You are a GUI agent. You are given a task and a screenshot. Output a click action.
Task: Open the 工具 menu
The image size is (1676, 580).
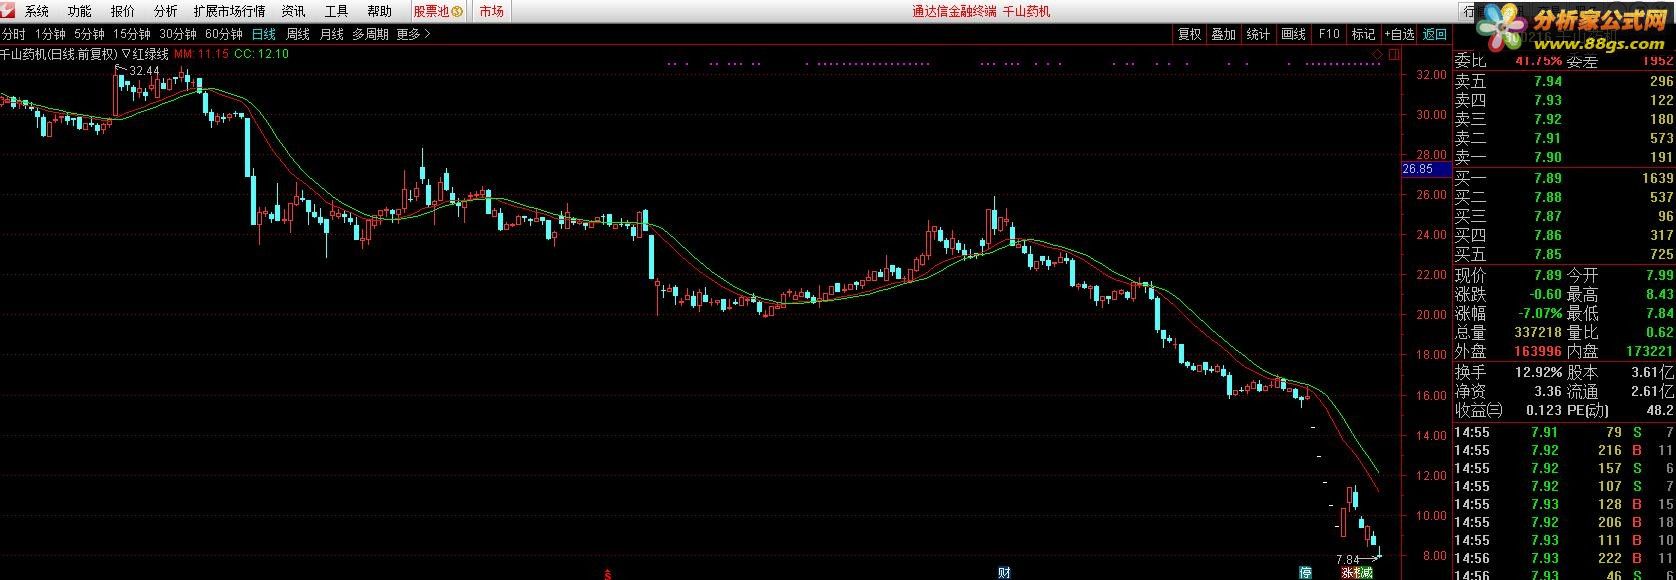coord(337,12)
